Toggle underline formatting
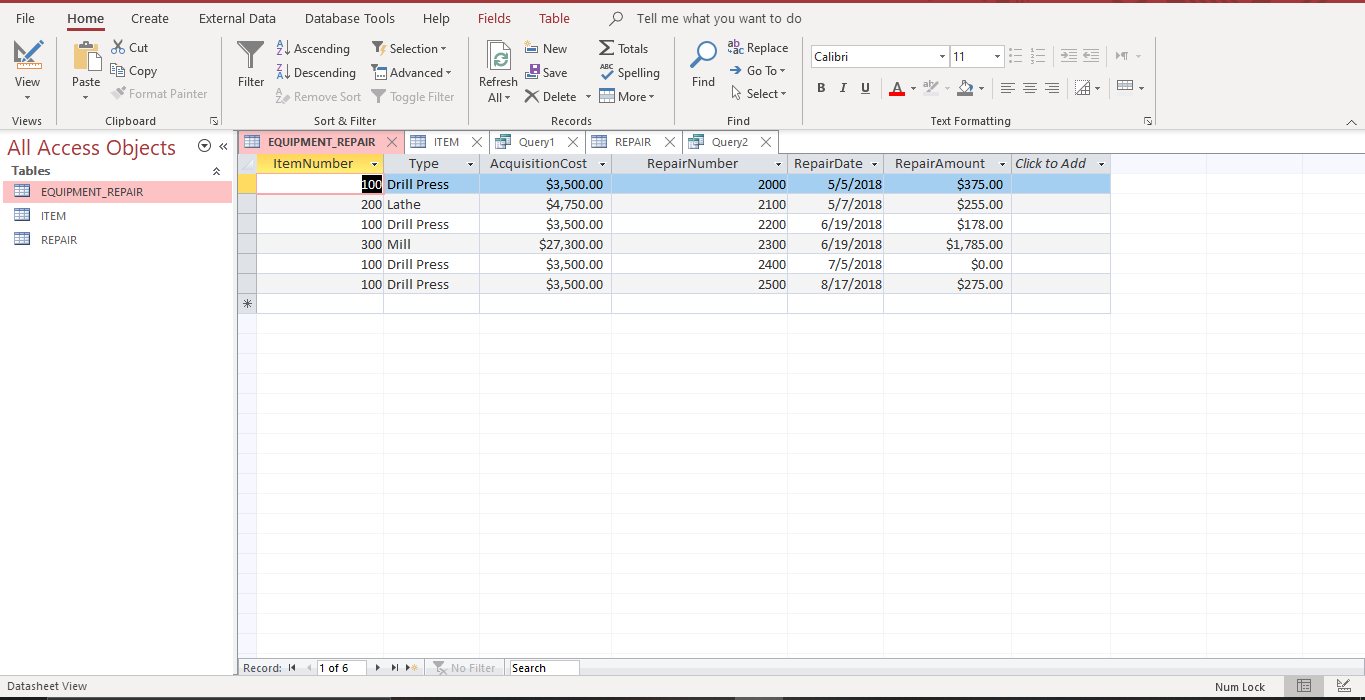Screen dimensions: 1365x700 864,88
